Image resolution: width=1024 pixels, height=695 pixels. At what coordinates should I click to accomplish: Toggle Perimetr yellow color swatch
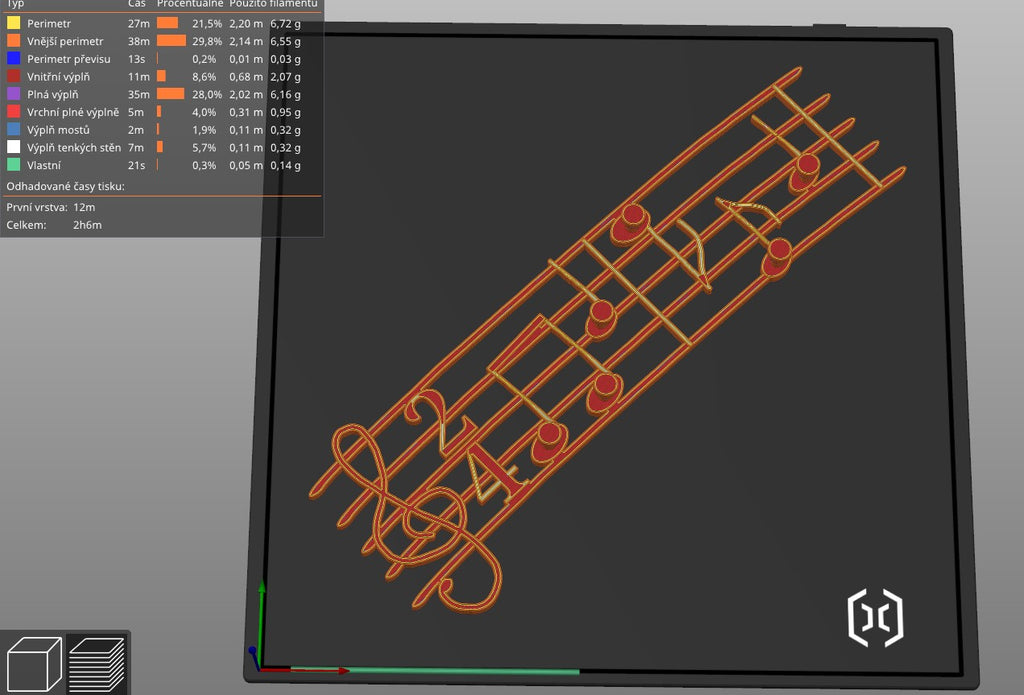tap(13, 23)
